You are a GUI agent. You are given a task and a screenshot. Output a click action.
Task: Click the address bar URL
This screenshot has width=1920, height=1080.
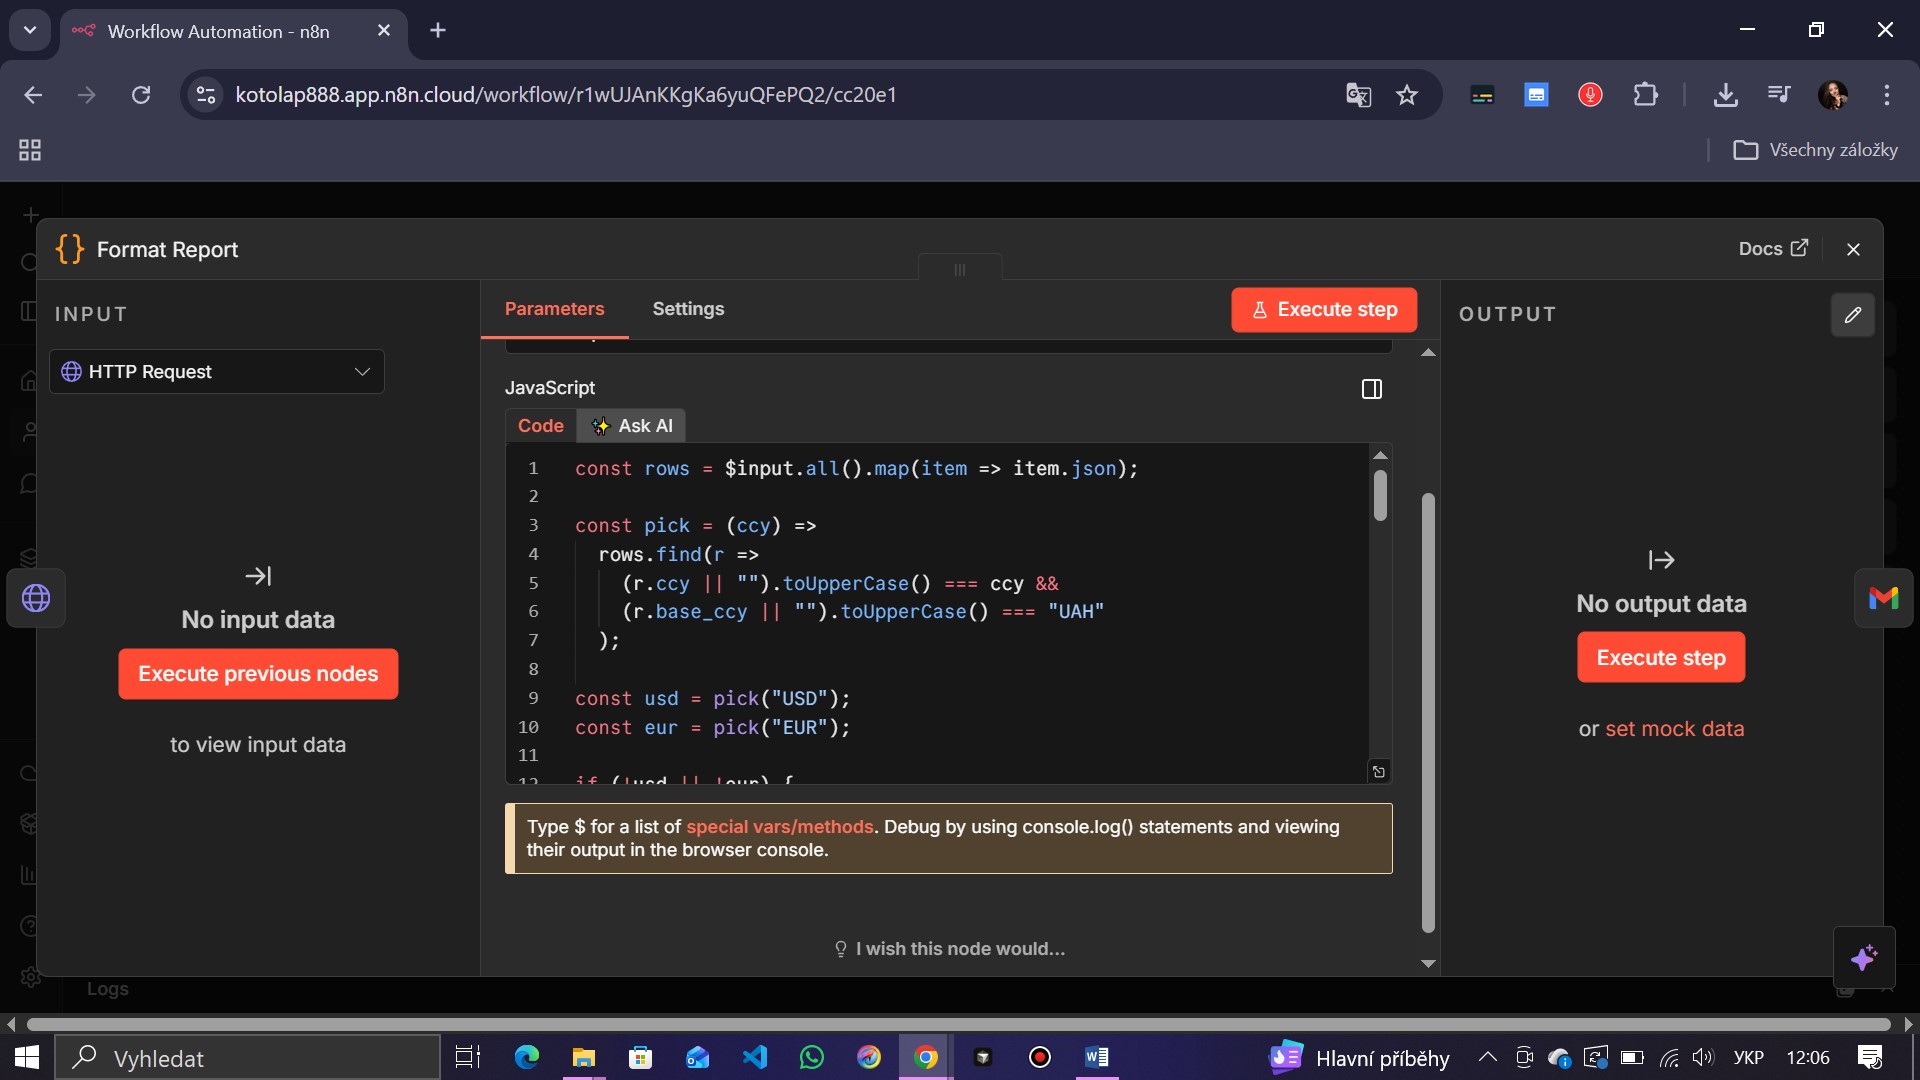point(566,95)
